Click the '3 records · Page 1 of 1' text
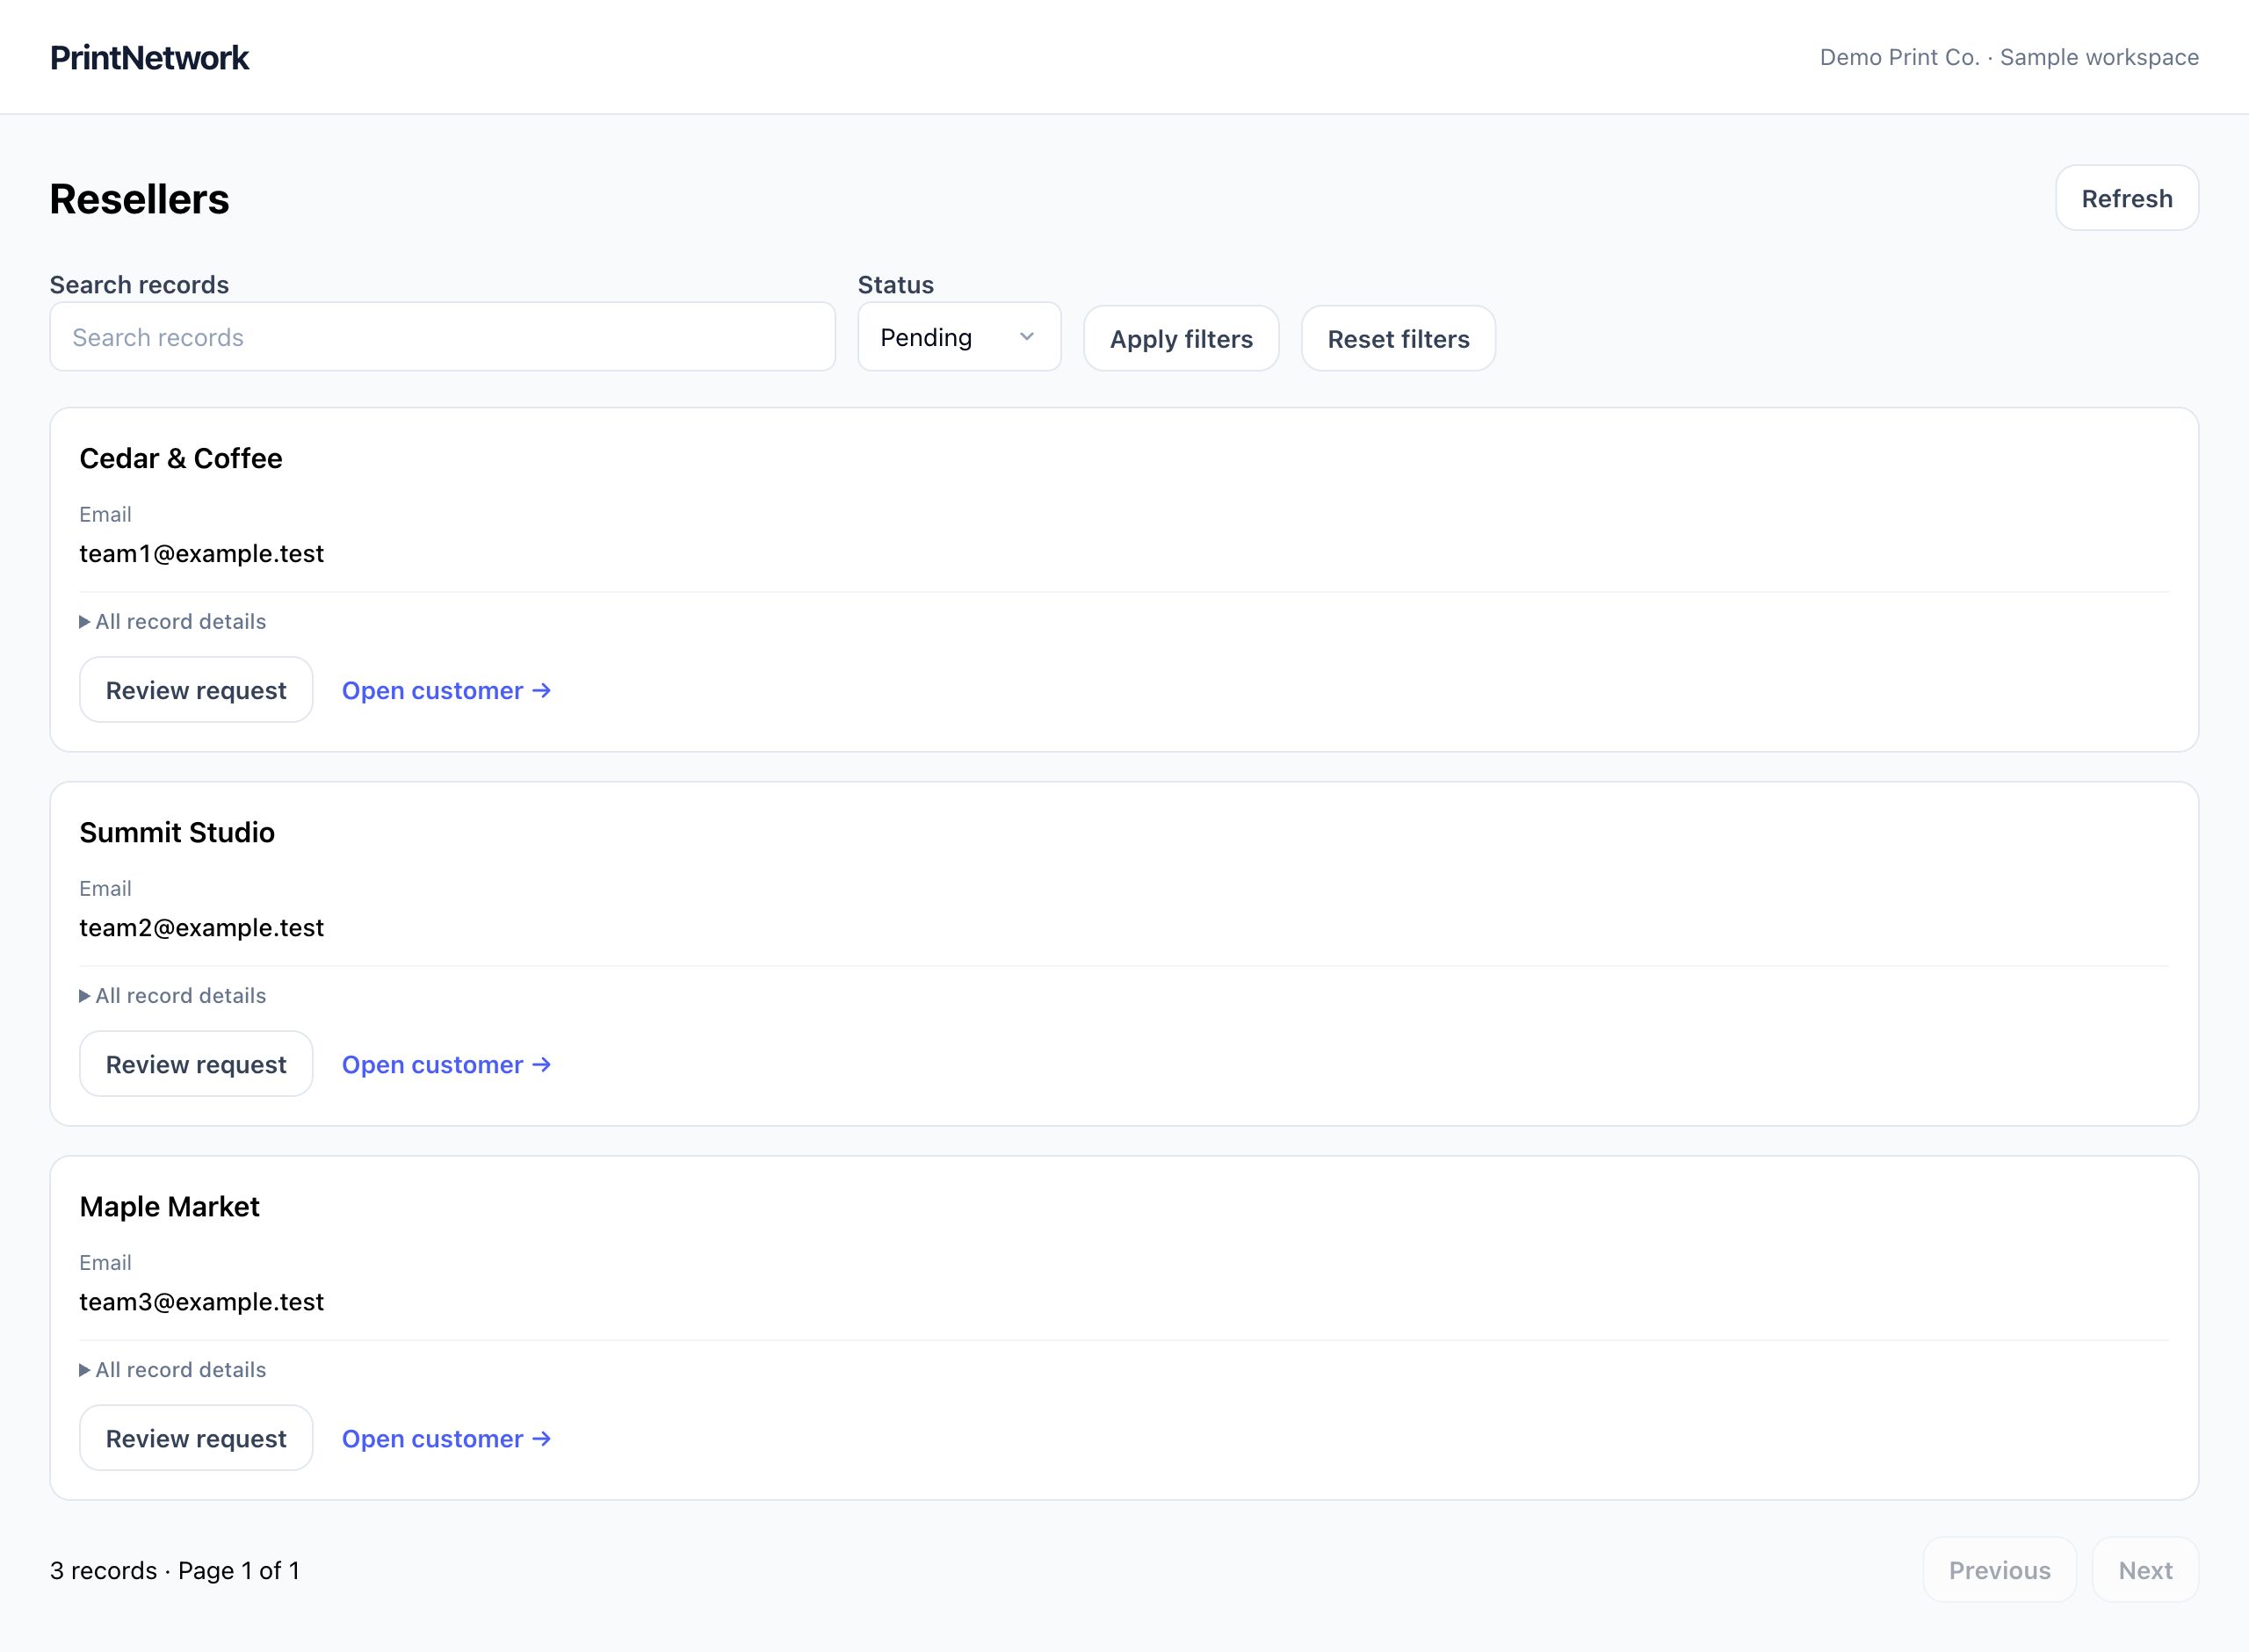This screenshot has width=2249, height=1652. [175, 1570]
